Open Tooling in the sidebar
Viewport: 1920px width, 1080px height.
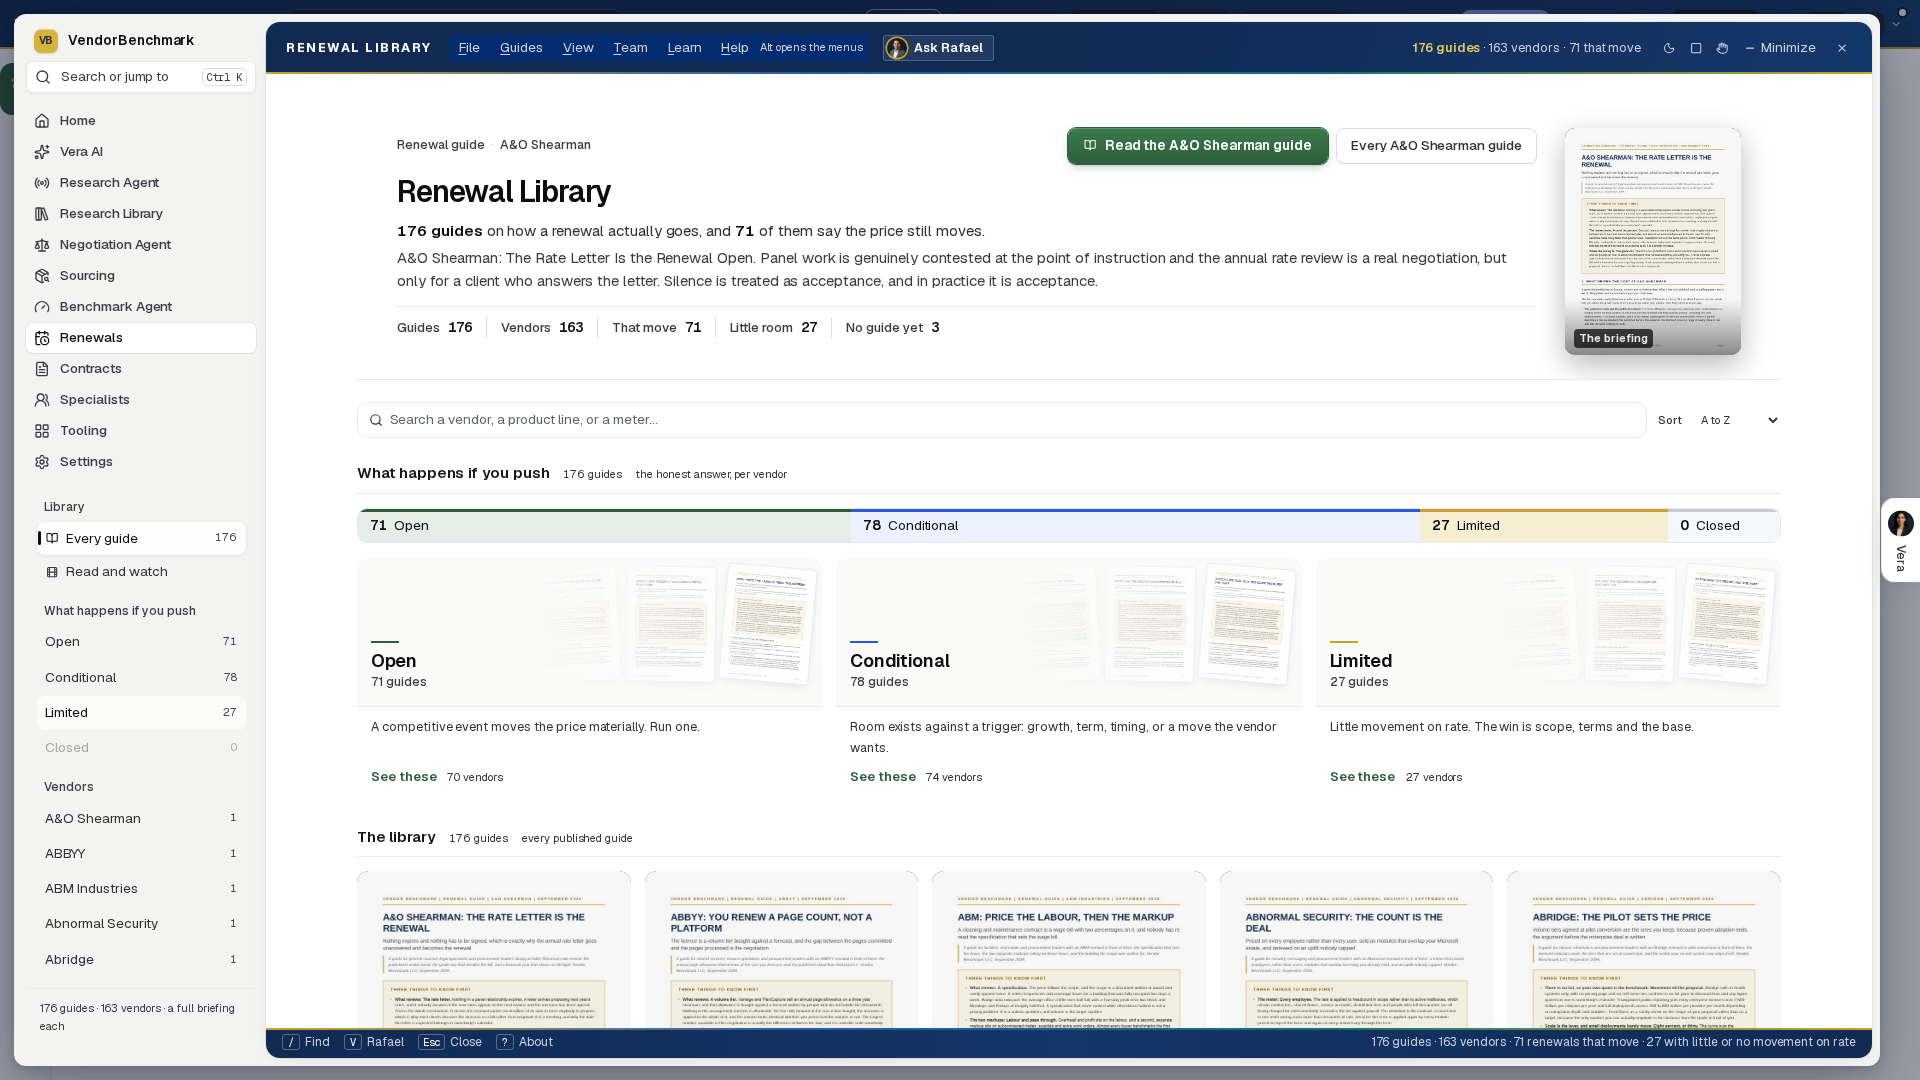pos(141,431)
